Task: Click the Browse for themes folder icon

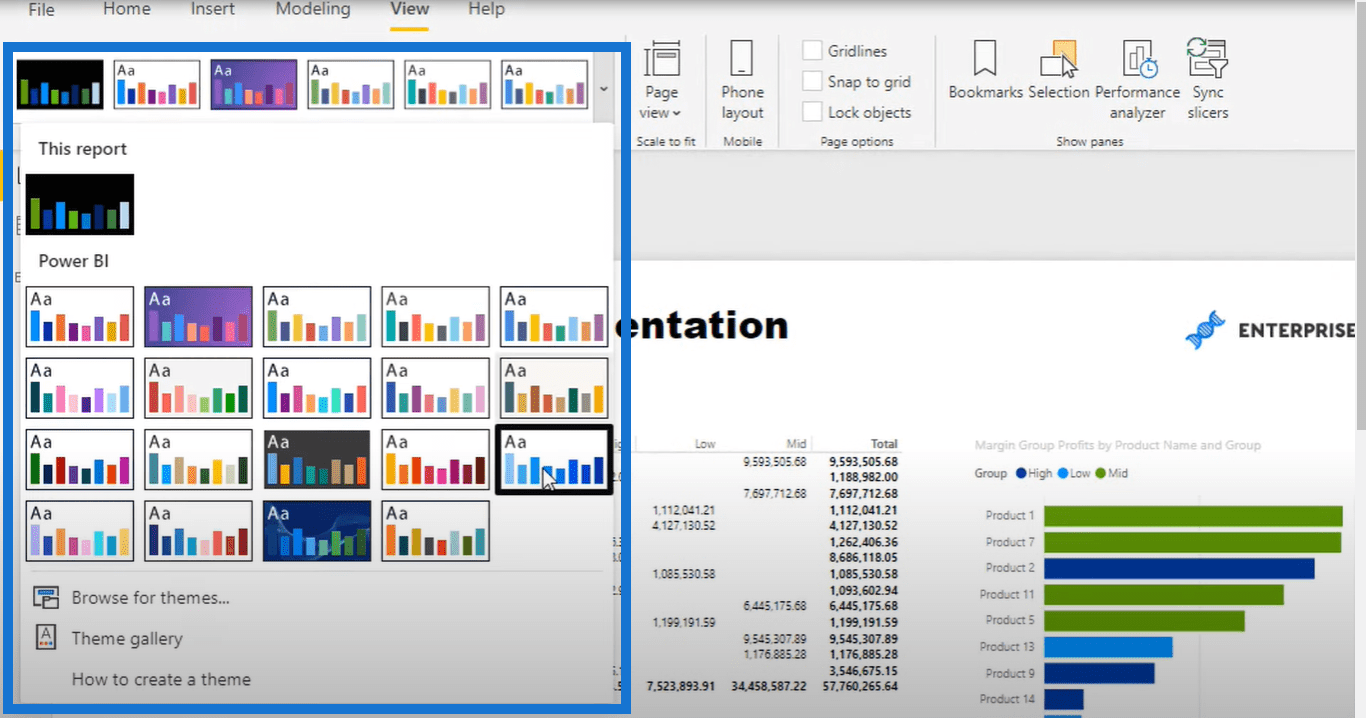Action: (46, 598)
